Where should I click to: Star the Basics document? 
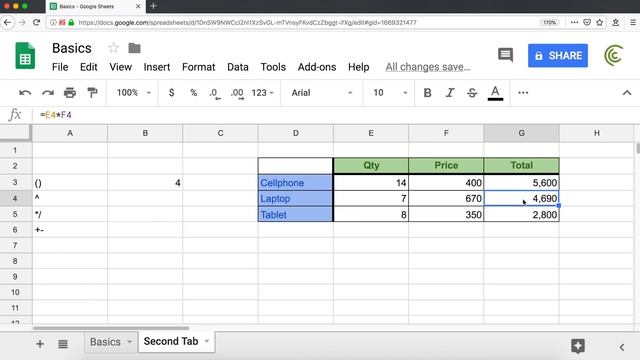tap(113, 48)
